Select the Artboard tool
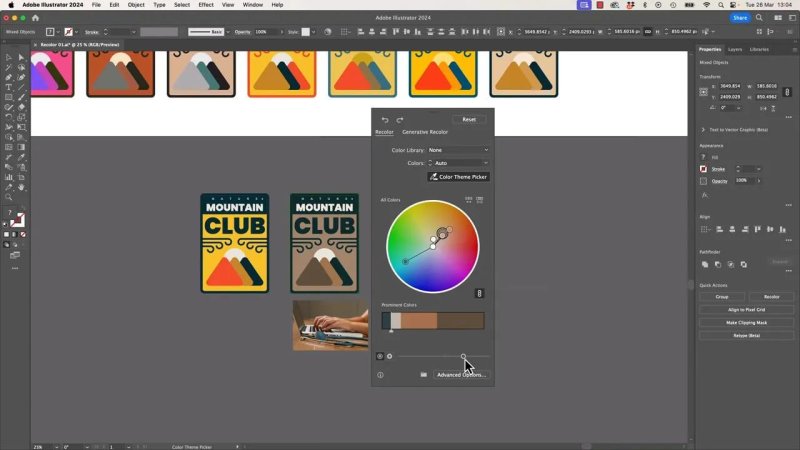 point(21,177)
